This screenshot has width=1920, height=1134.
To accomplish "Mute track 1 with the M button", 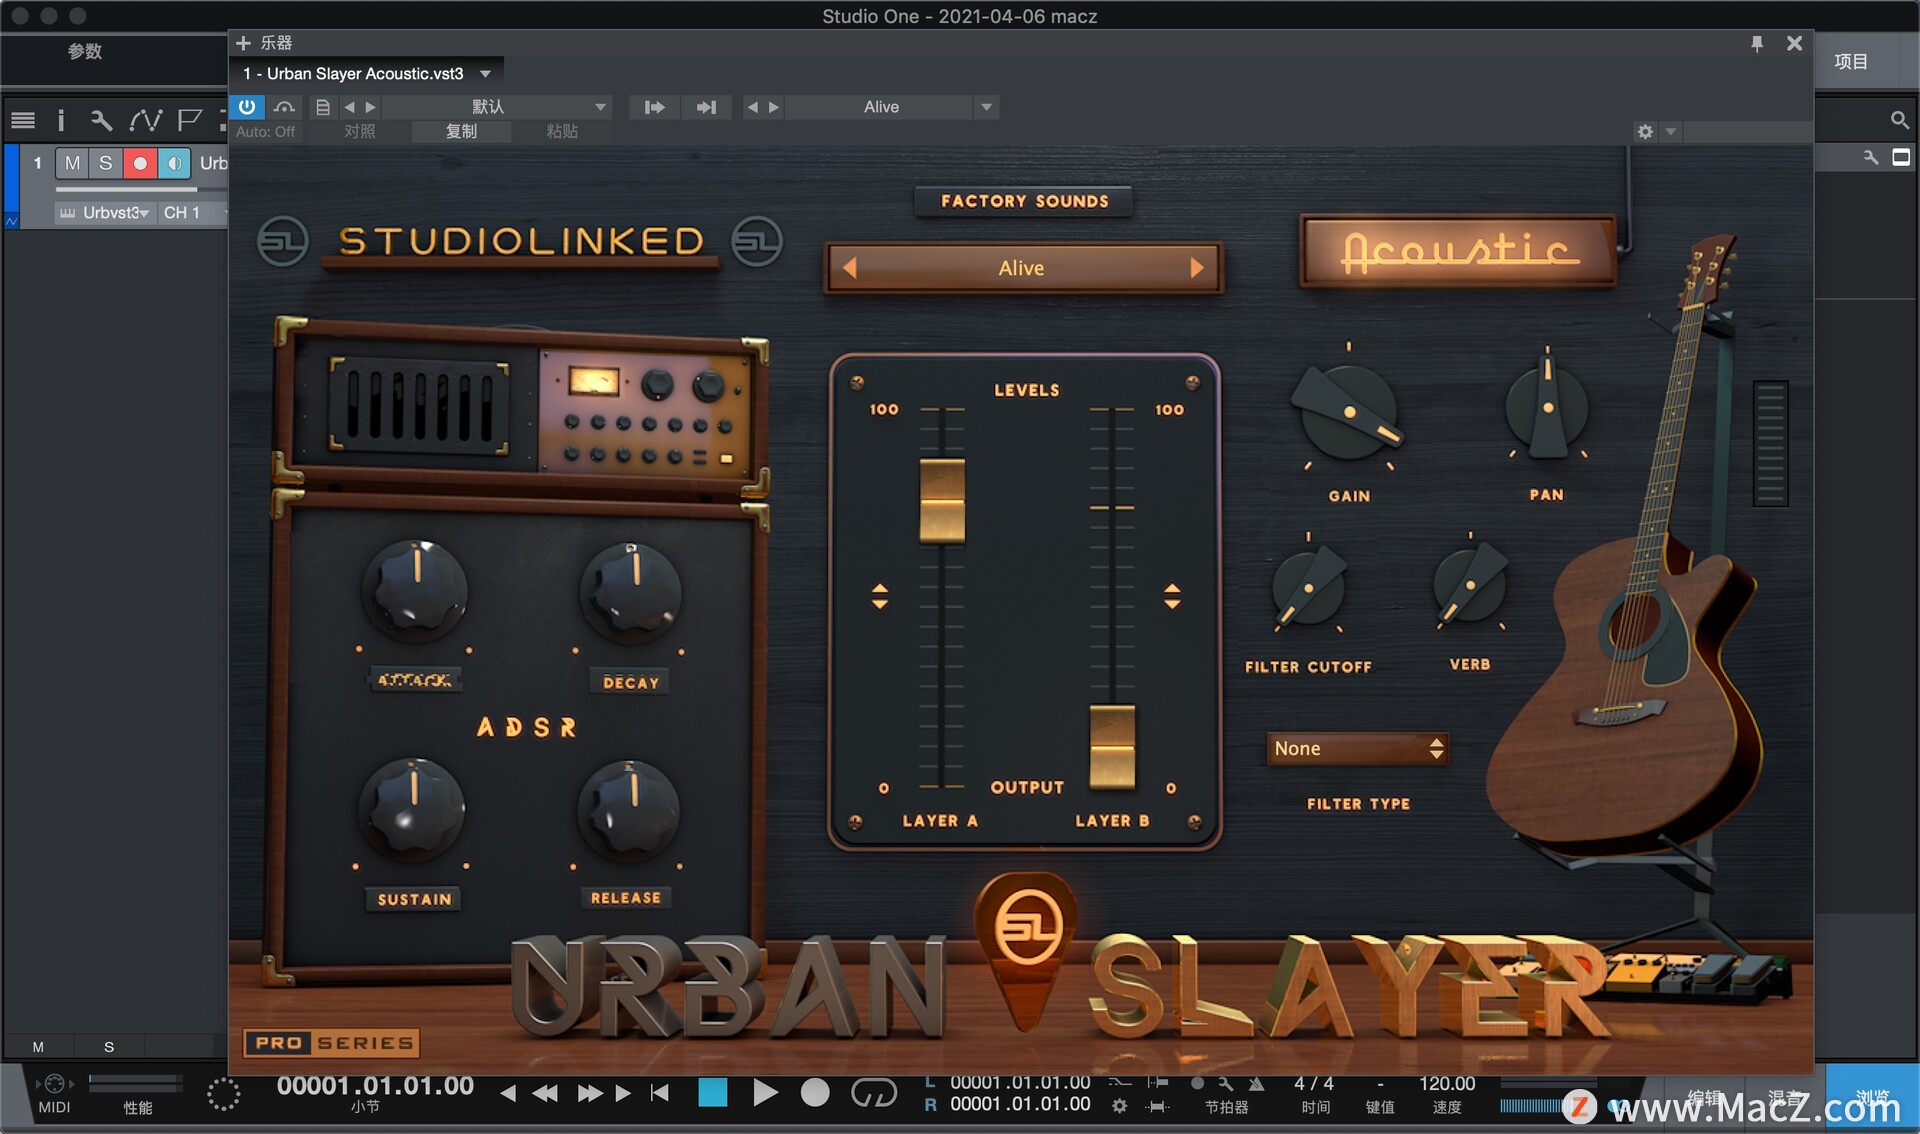I will pos(72,163).
